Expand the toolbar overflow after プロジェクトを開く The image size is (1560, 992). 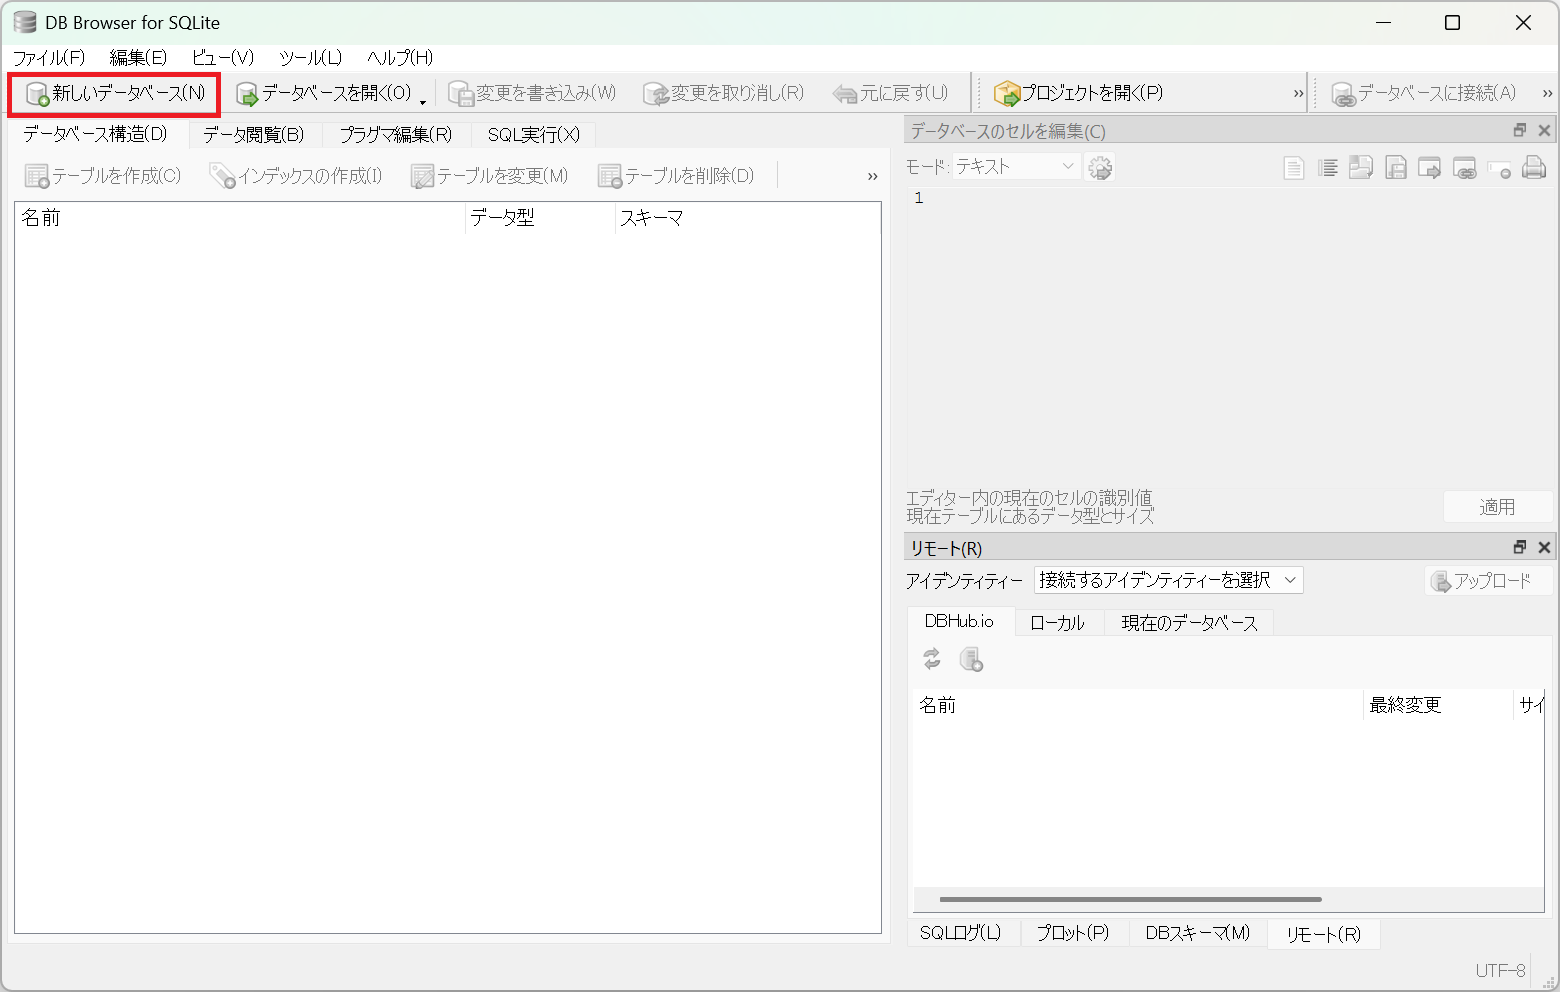pyautogui.click(x=1298, y=94)
